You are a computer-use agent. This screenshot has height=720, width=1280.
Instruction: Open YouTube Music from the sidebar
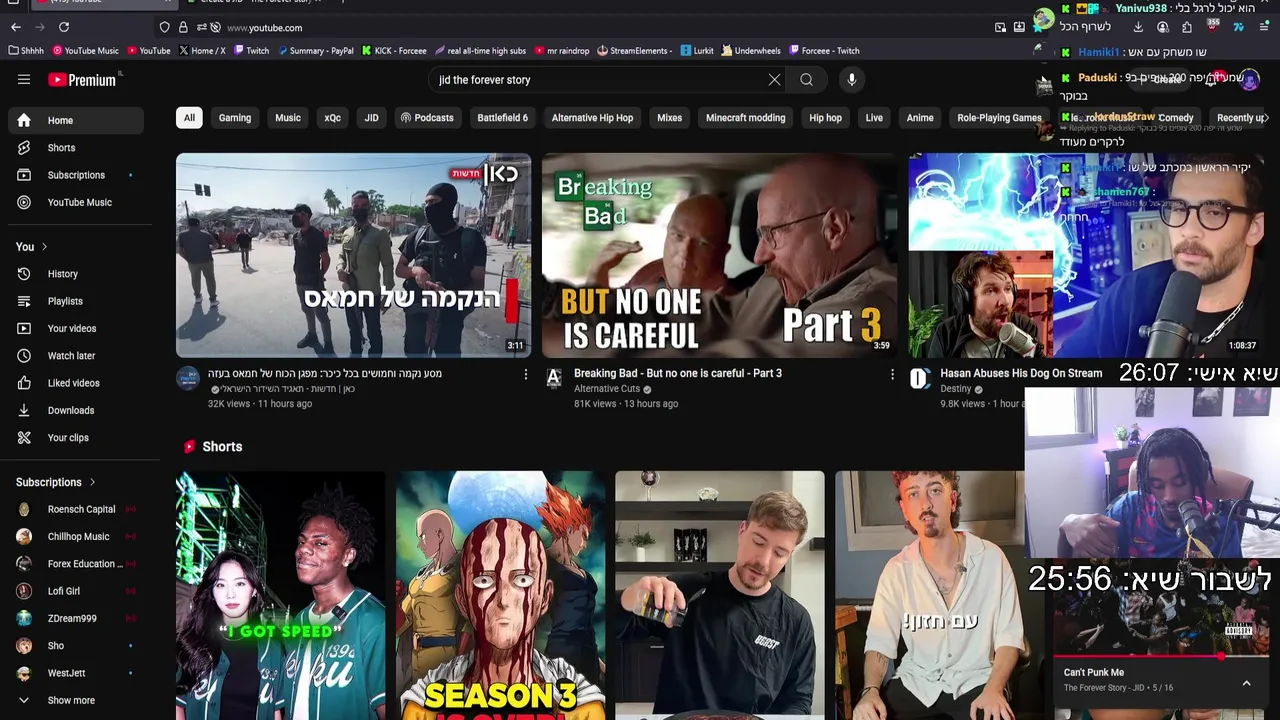pos(76,202)
